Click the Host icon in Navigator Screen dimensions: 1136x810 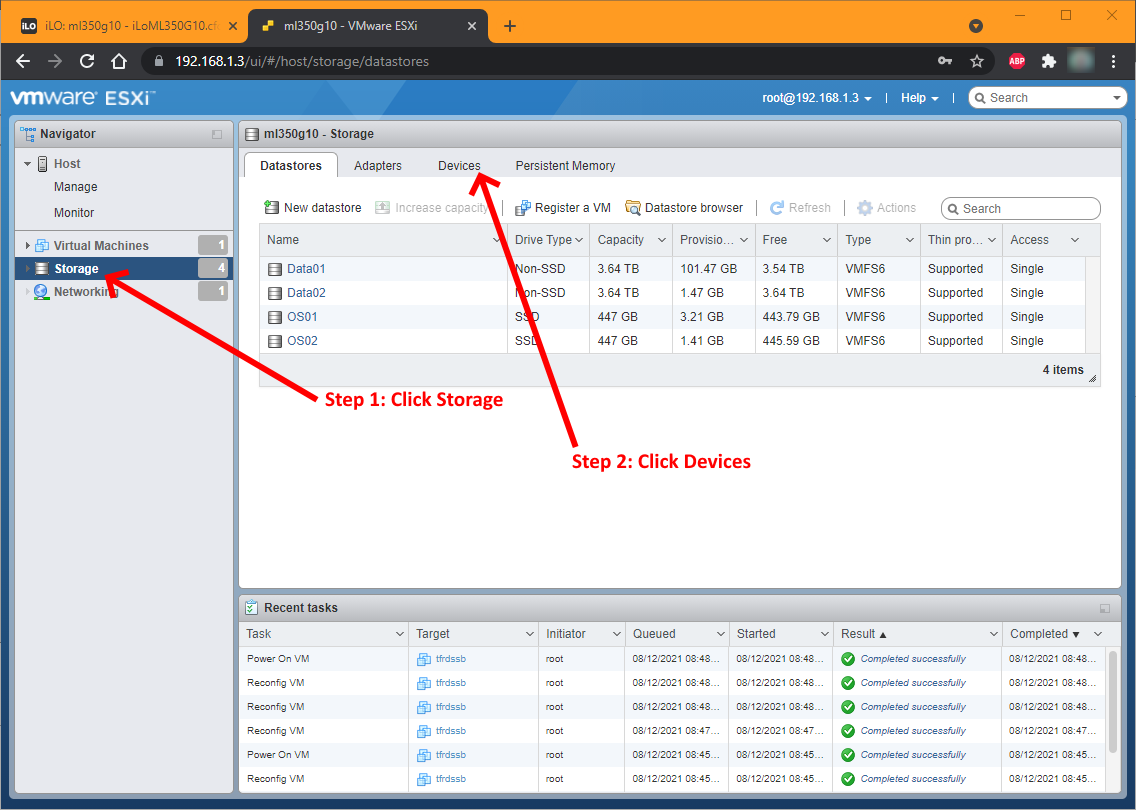point(43,164)
